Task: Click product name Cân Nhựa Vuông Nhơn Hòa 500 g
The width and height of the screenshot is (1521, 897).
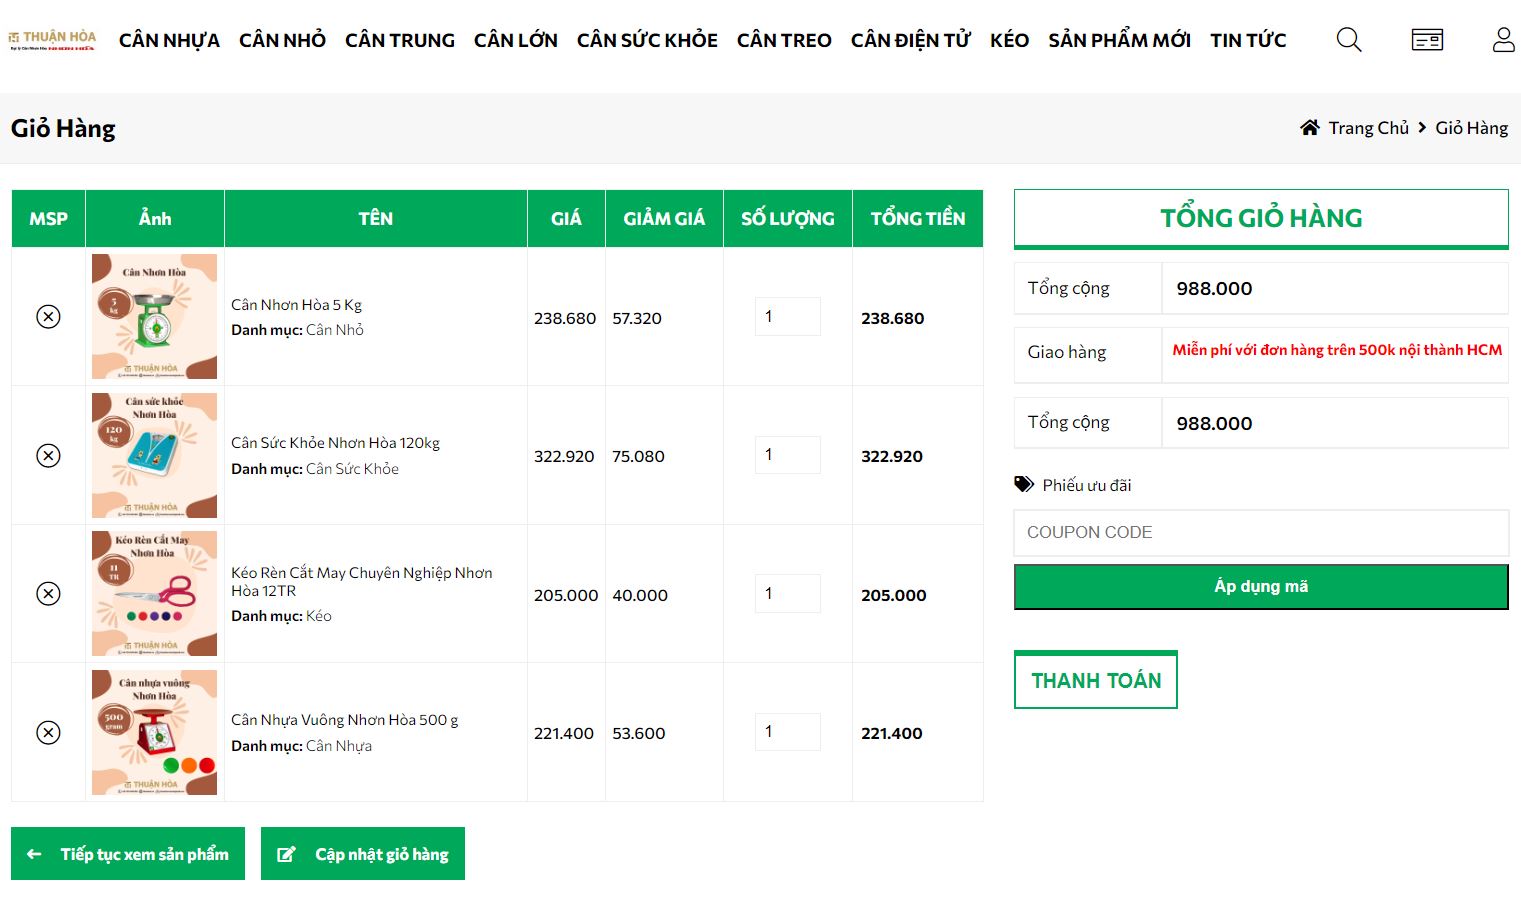Action: coord(344,720)
